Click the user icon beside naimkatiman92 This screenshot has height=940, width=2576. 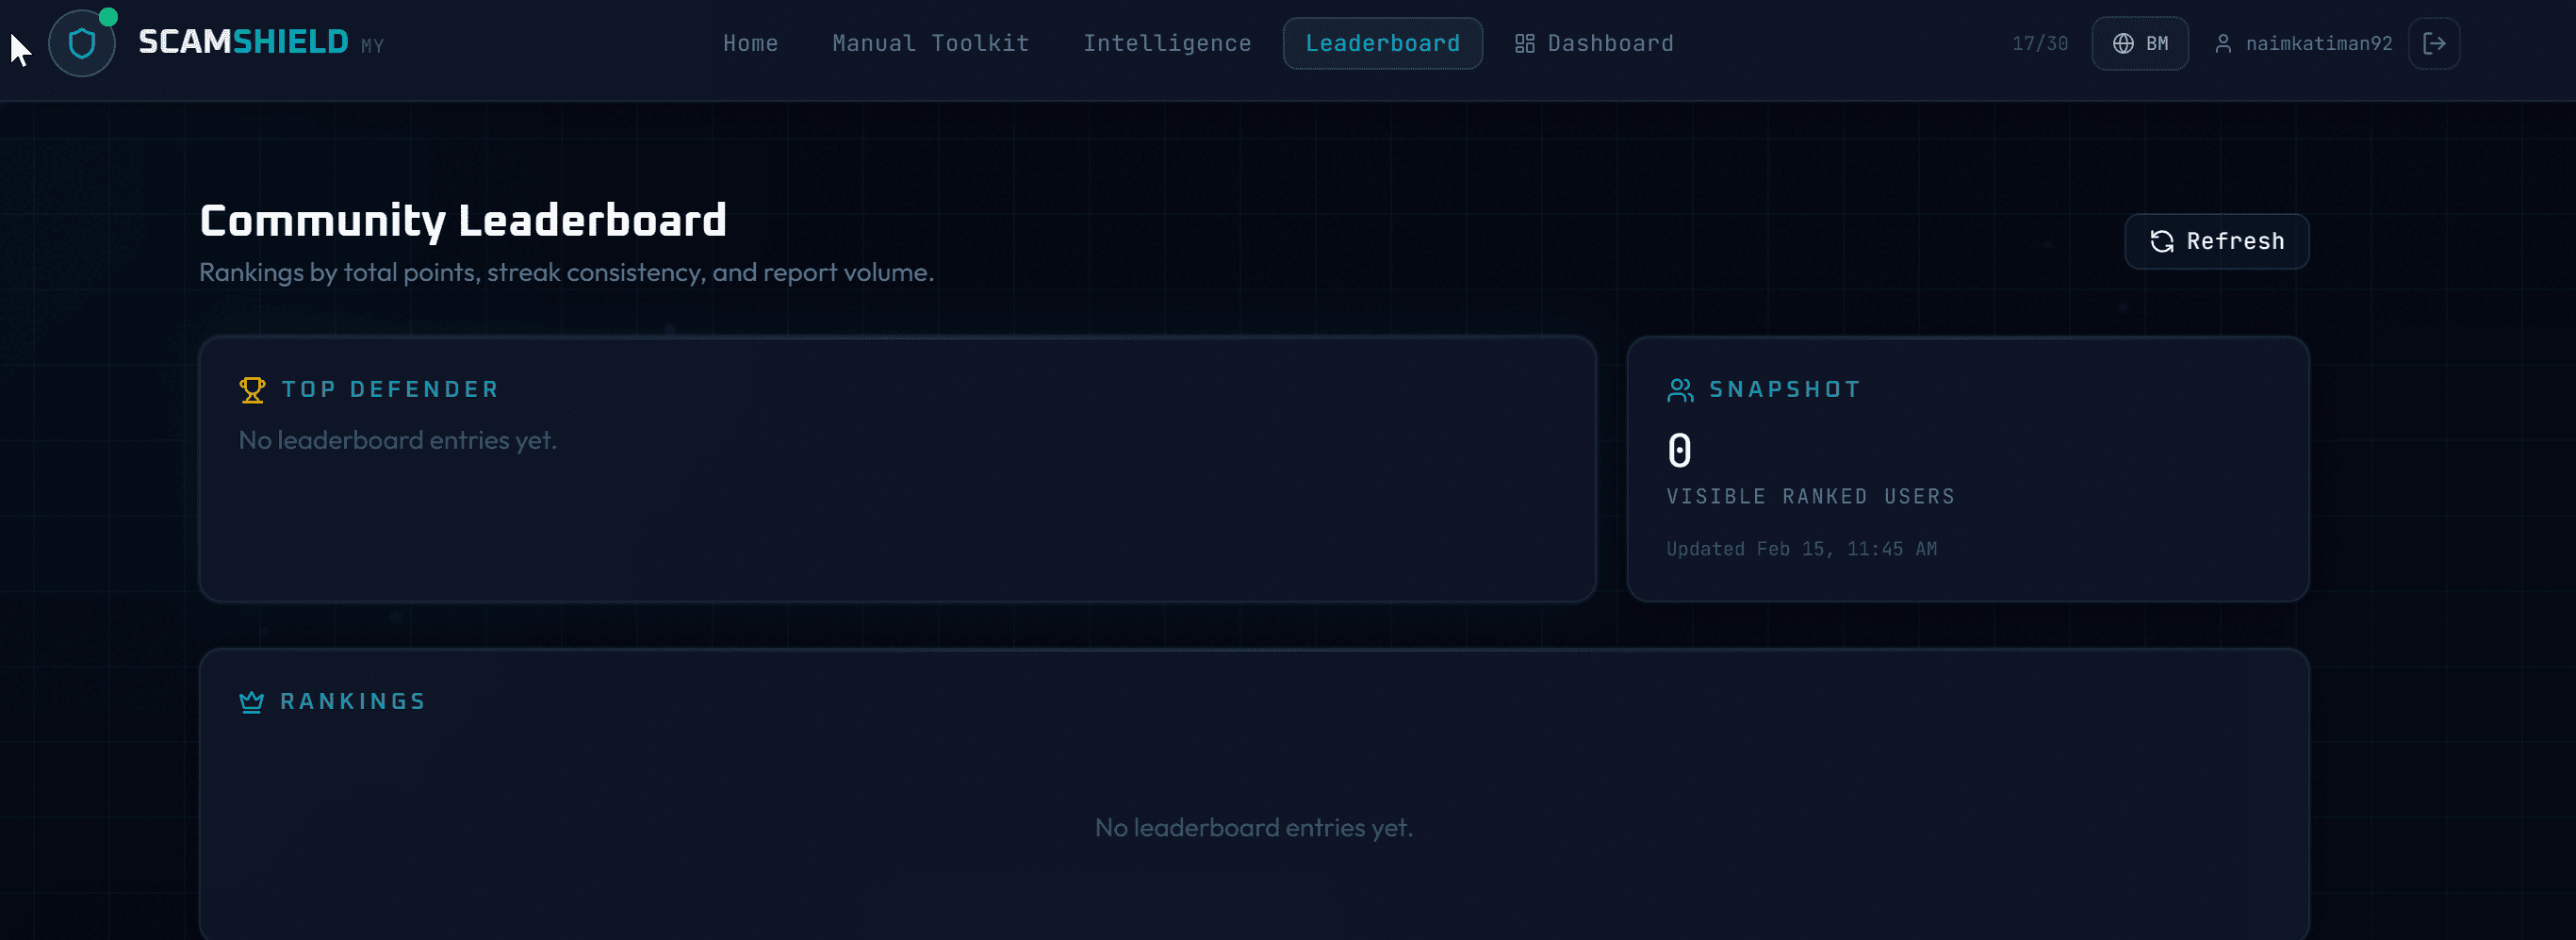coord(2226,43)
